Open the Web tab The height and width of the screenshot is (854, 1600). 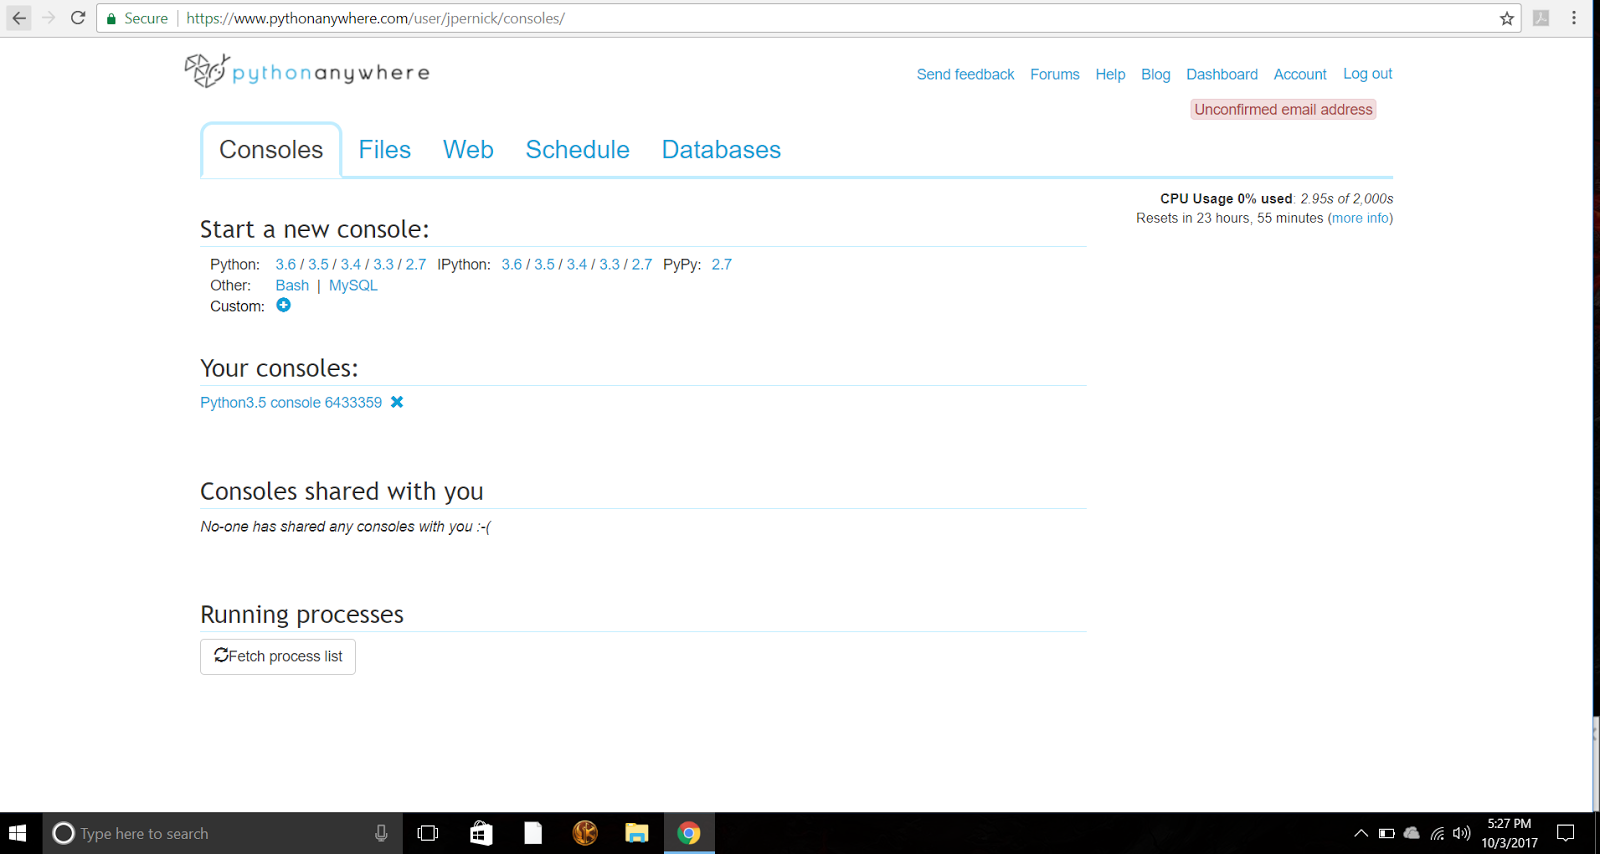[468, 150]
